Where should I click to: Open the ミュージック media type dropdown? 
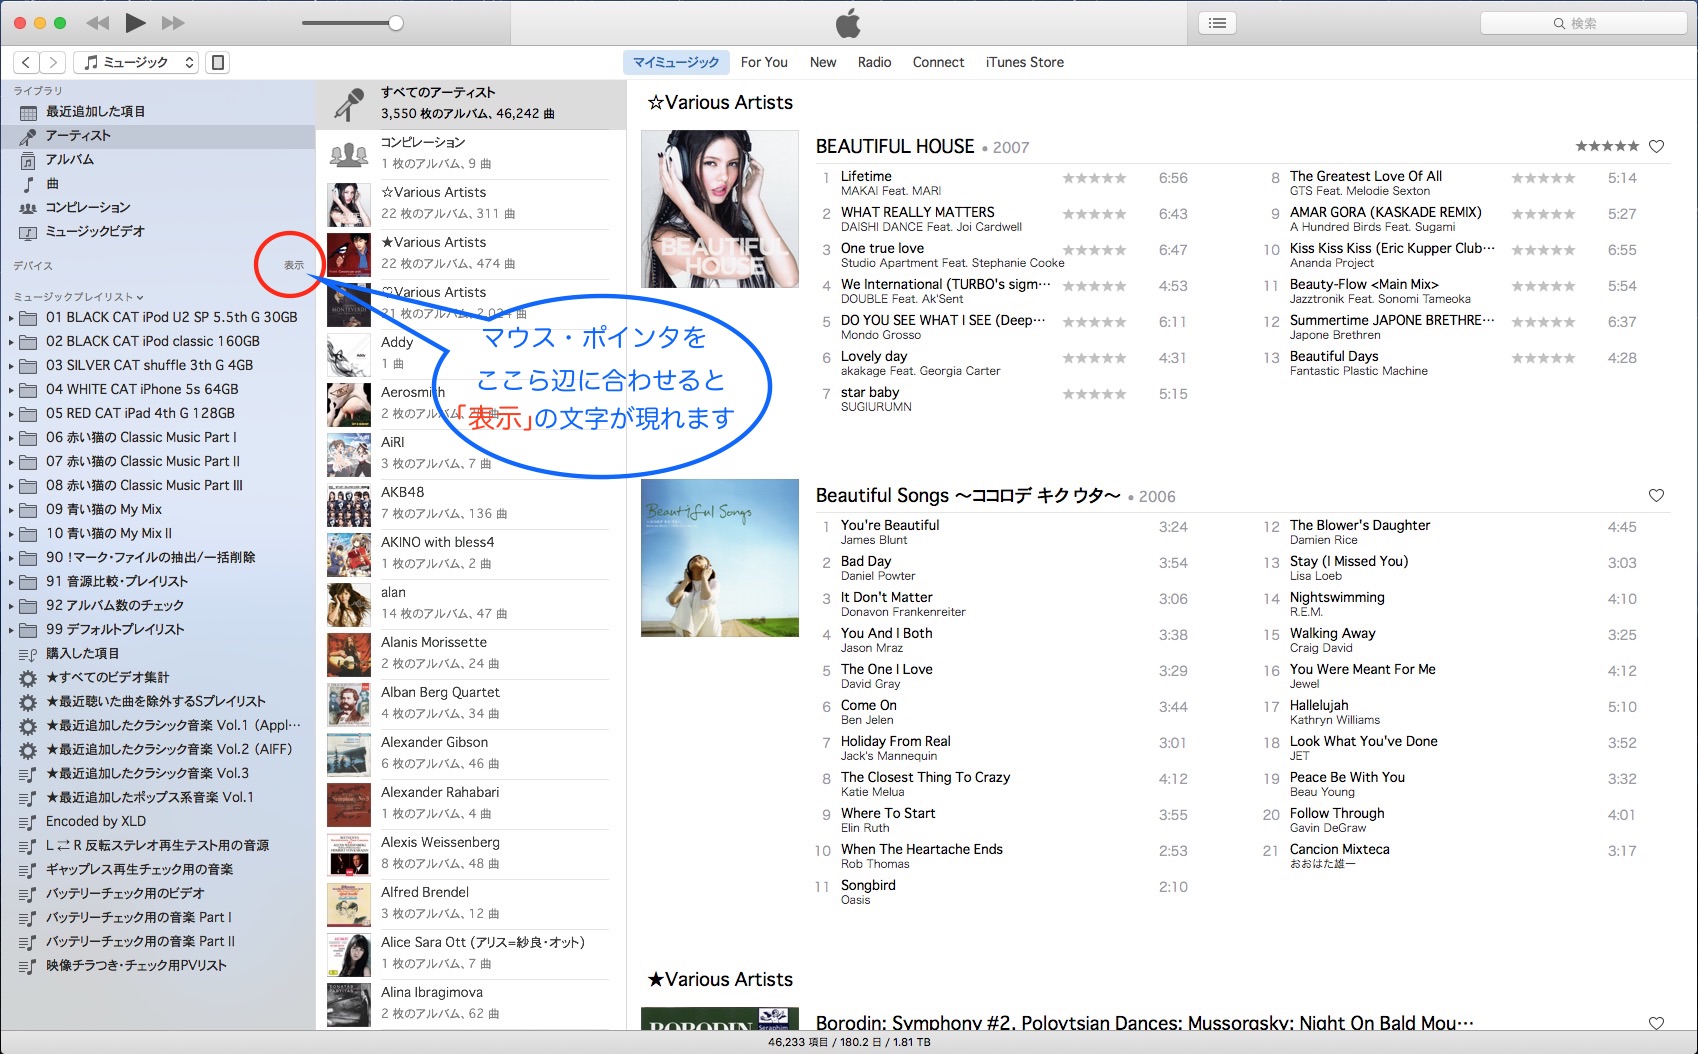click(x=137, y=62)
